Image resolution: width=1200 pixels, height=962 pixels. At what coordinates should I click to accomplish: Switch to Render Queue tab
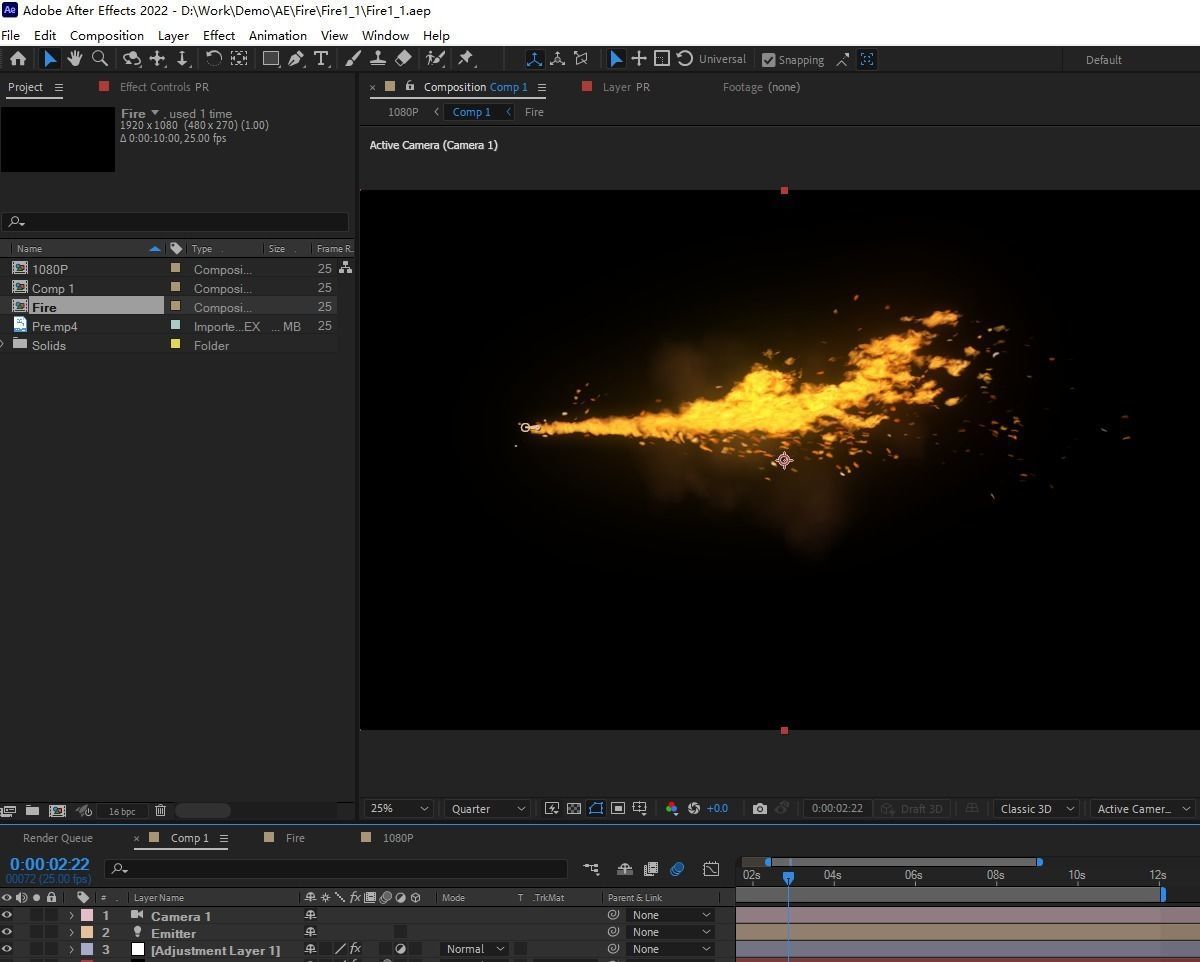coord(58,838)
